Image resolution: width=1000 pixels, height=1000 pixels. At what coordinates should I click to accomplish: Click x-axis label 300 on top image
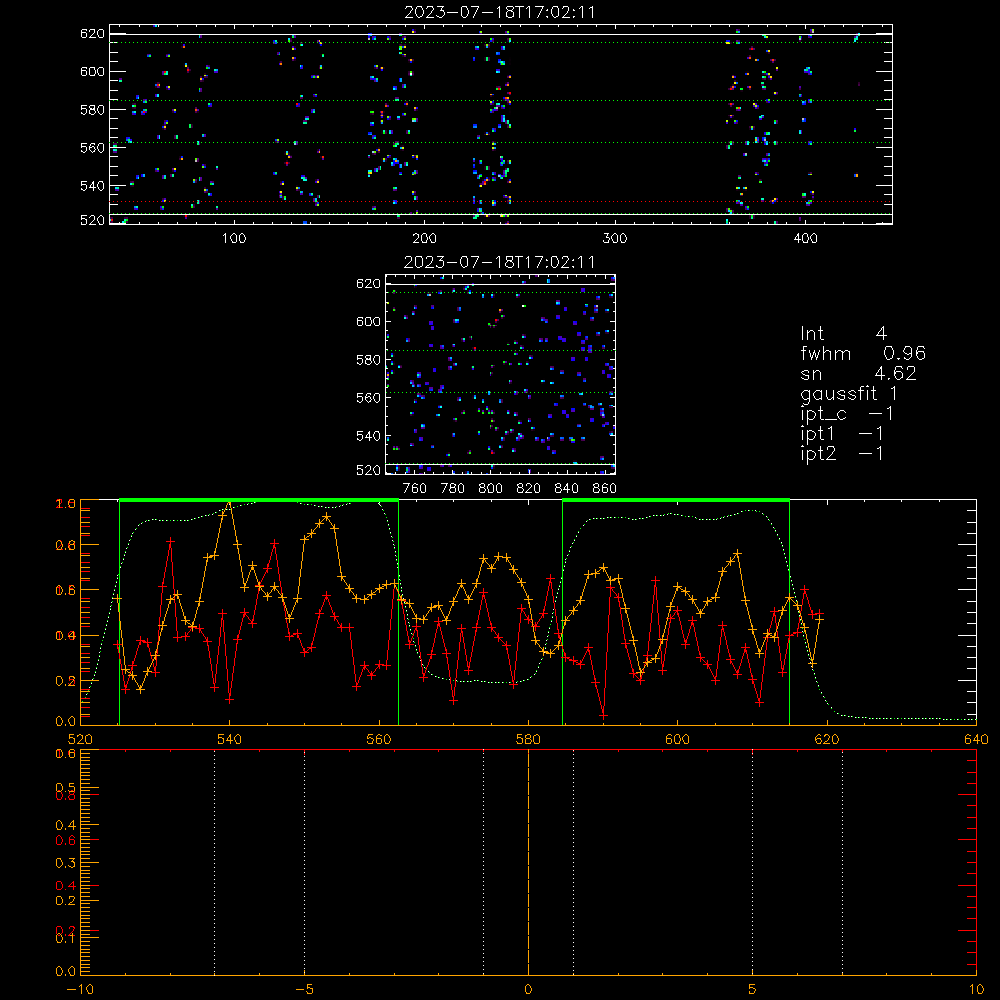[615, 239]
